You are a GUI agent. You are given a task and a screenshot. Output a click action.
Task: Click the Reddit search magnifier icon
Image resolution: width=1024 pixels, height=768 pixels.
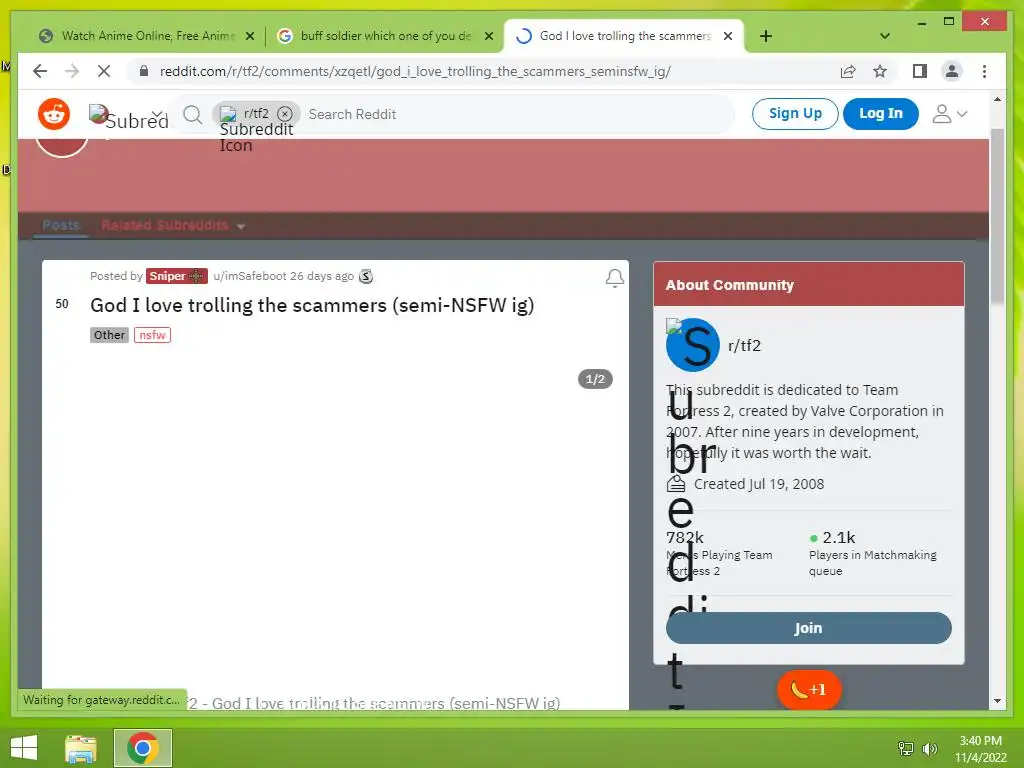click(x=192, y=115)
